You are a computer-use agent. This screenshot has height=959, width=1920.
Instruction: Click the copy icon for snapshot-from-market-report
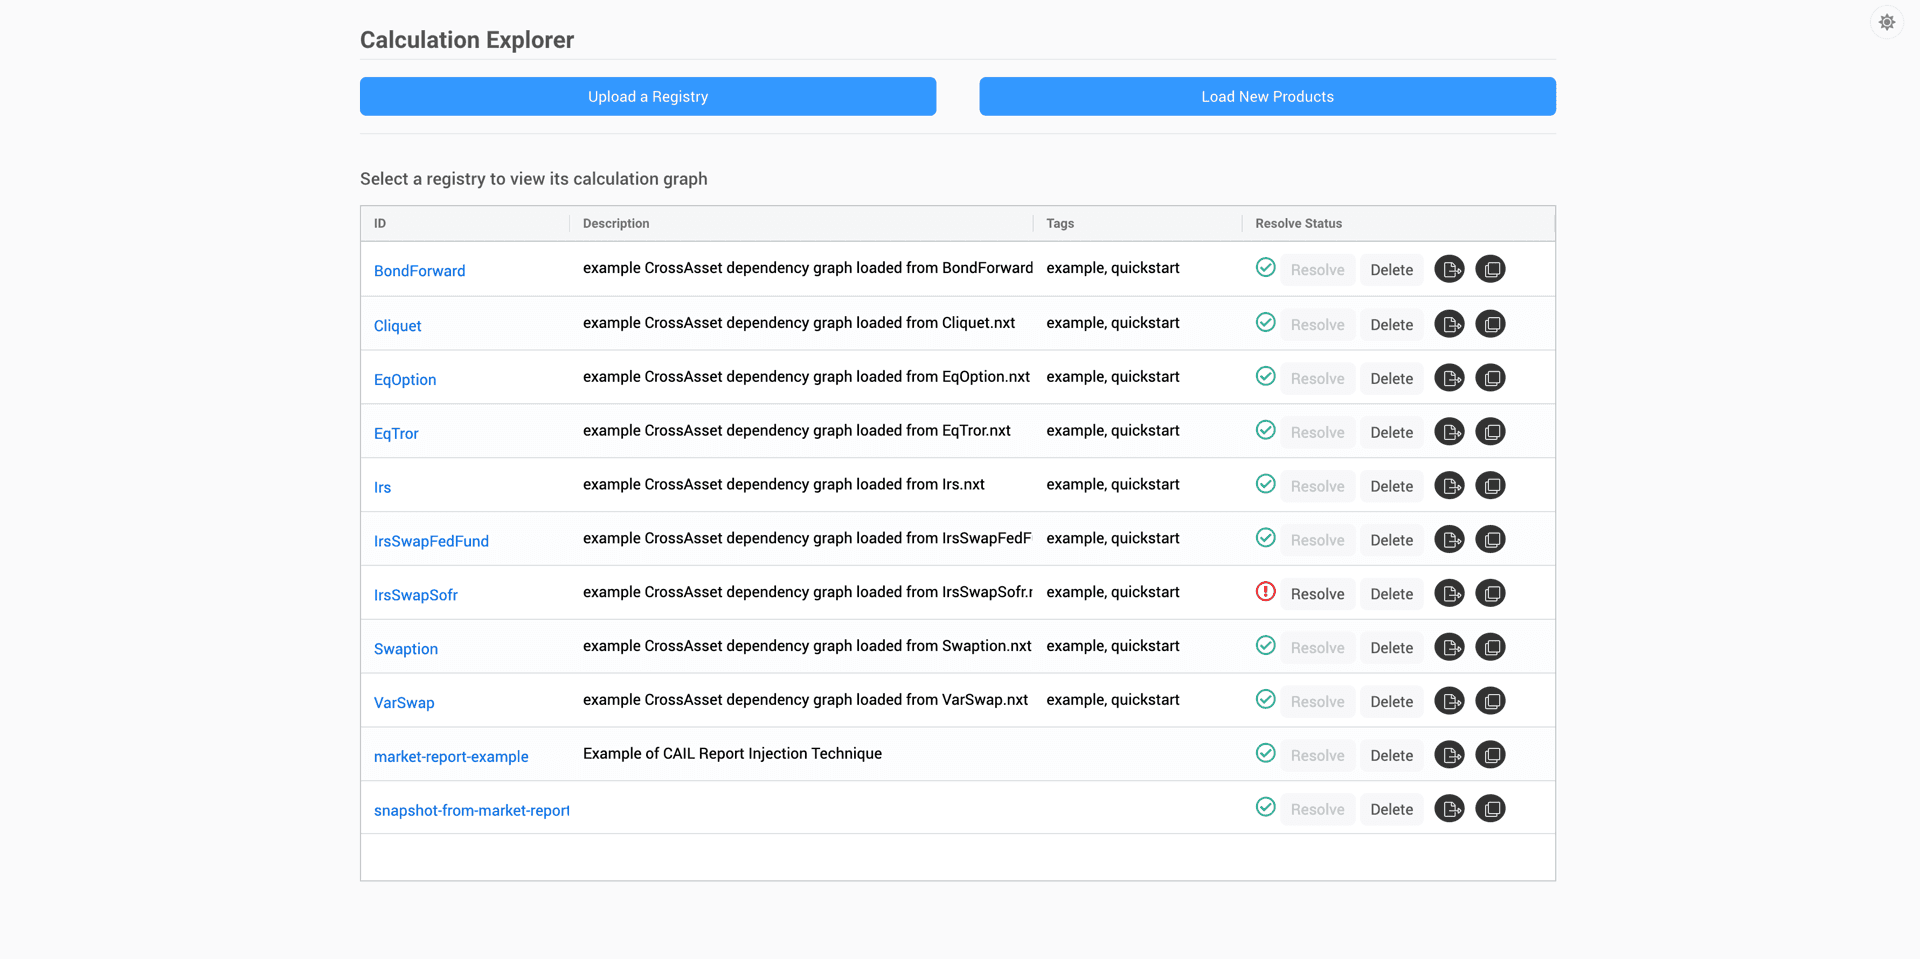(x=1491, y=807)
